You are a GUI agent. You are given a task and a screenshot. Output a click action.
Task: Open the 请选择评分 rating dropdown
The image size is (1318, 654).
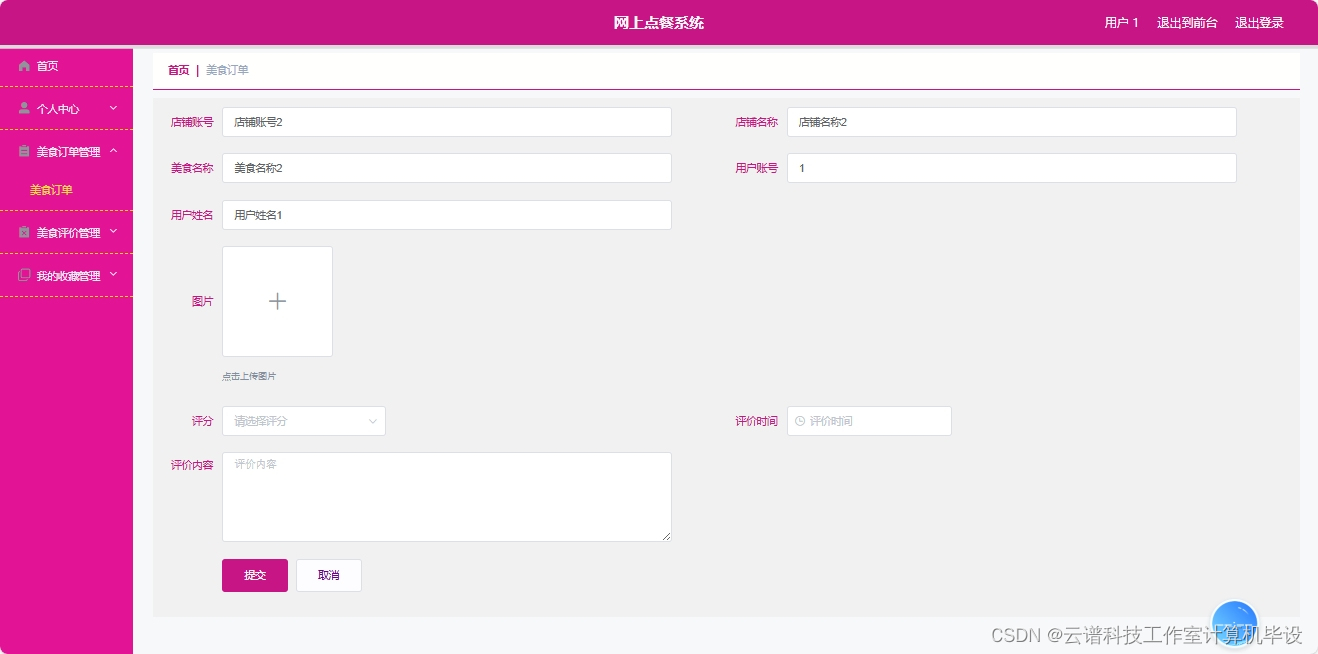point(304,421)
